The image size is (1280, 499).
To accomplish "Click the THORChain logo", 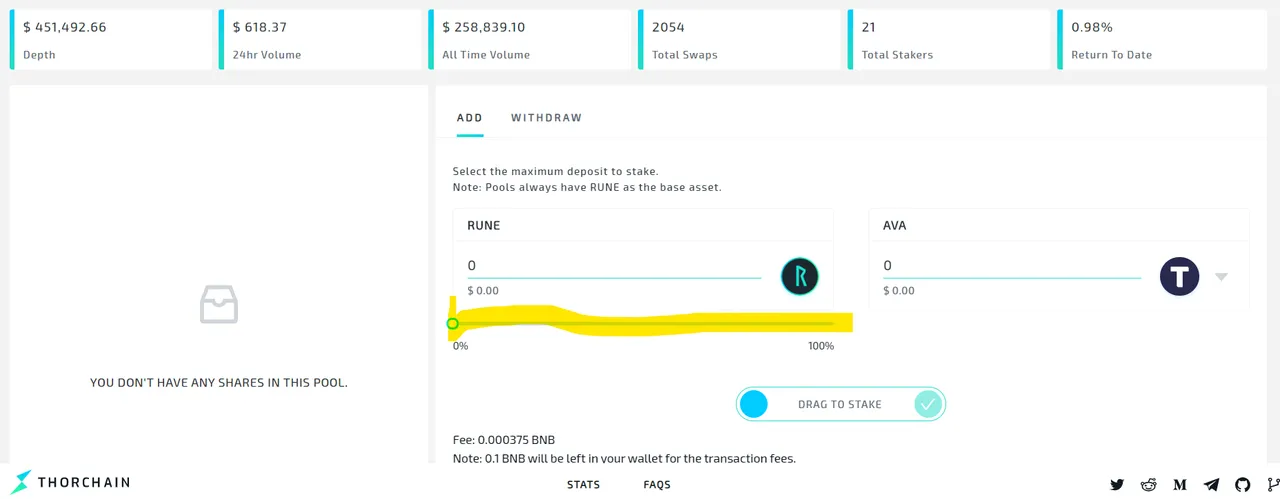I will click(72, 483).
